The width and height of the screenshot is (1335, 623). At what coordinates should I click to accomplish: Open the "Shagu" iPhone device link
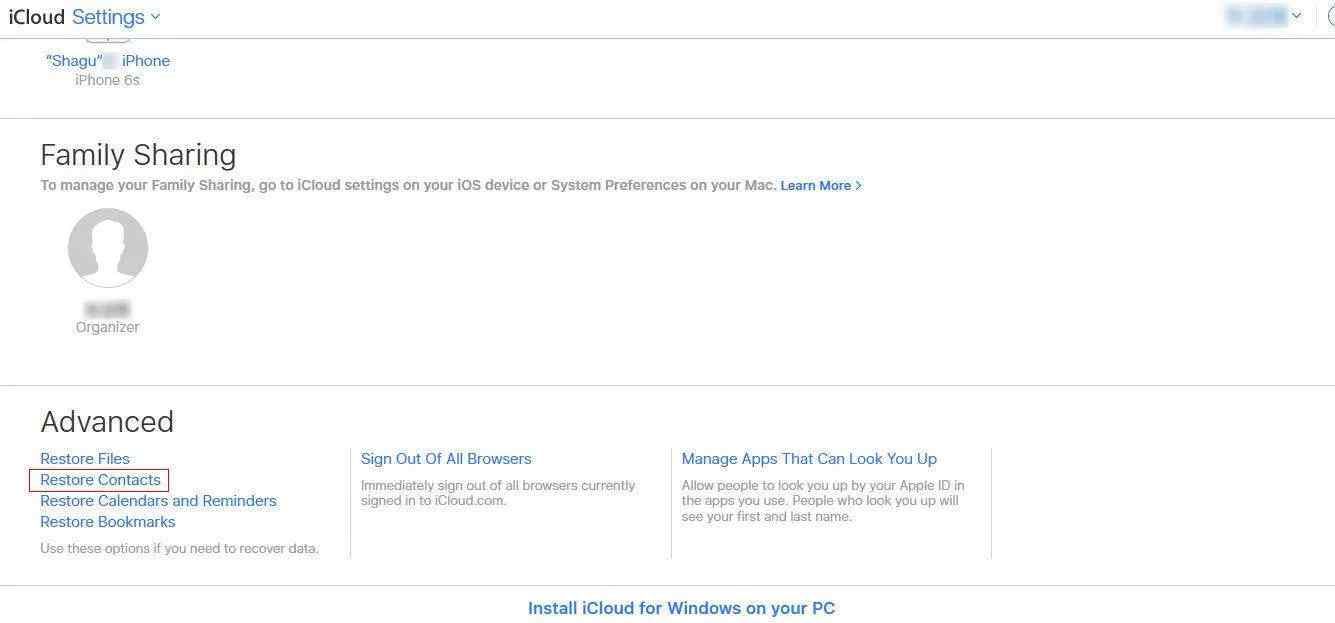108,61
